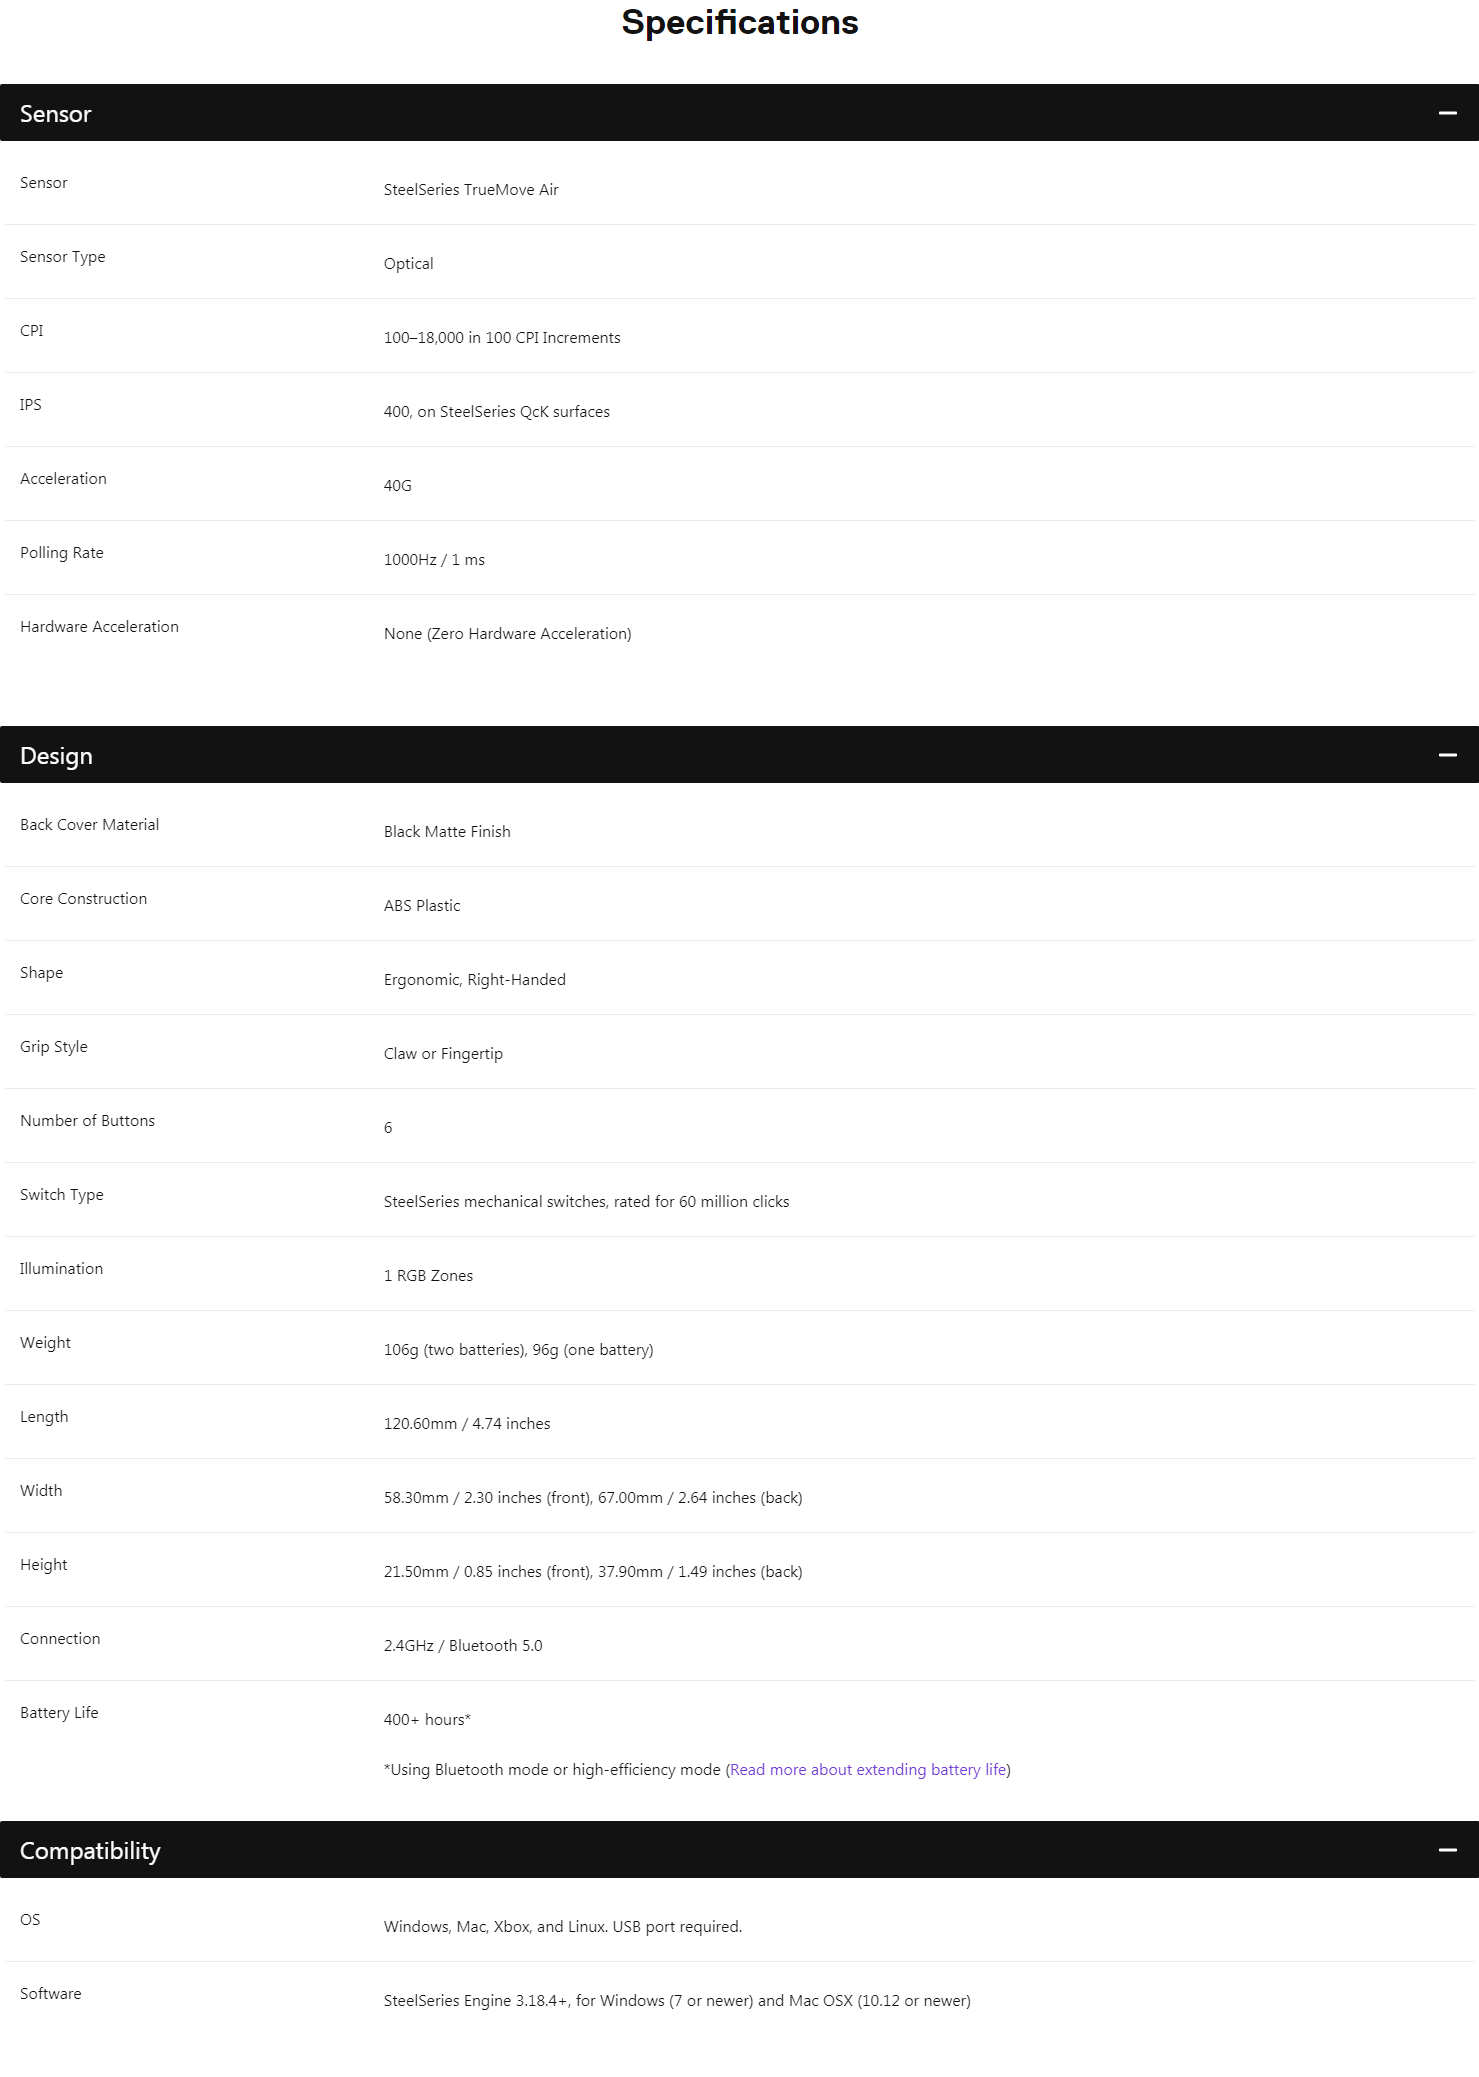Click the '2.4GHz / Bluetooth 5.0' connection value

pyautogui.click(x=463, y=1646)
